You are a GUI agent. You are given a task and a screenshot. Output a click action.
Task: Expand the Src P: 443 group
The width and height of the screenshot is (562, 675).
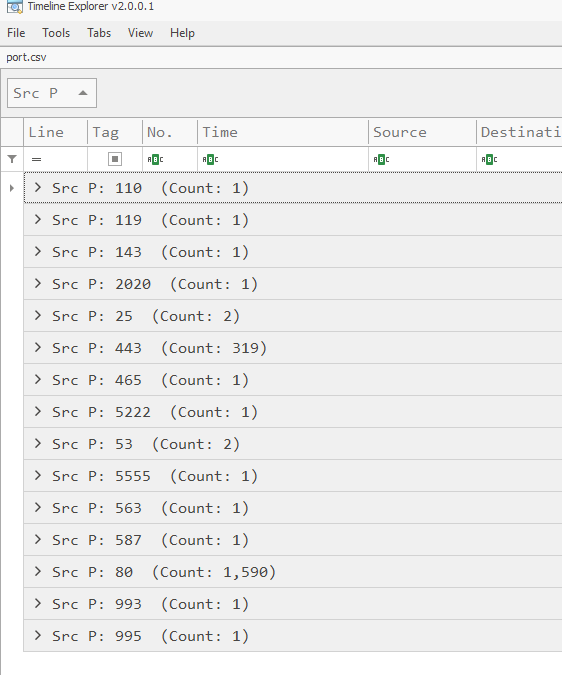[38, 347]
